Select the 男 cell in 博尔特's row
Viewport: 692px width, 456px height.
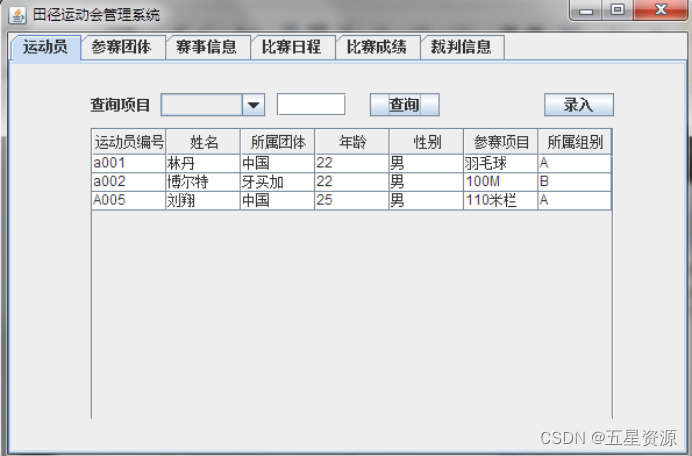427,182
